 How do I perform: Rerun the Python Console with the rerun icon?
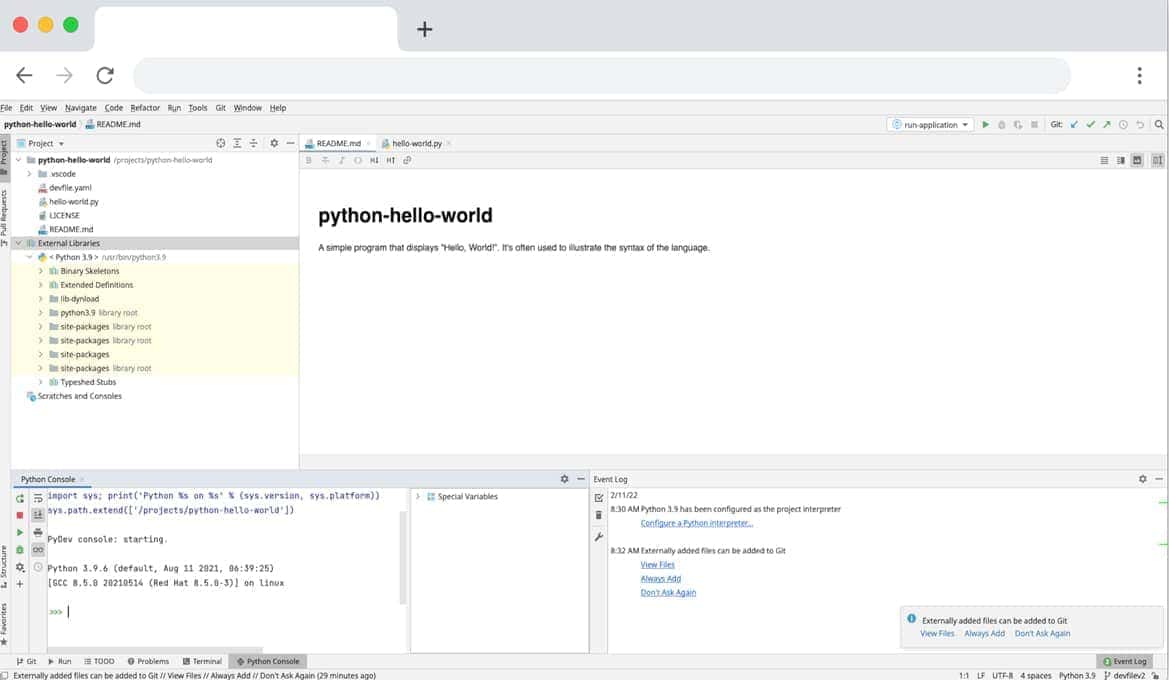20,498
